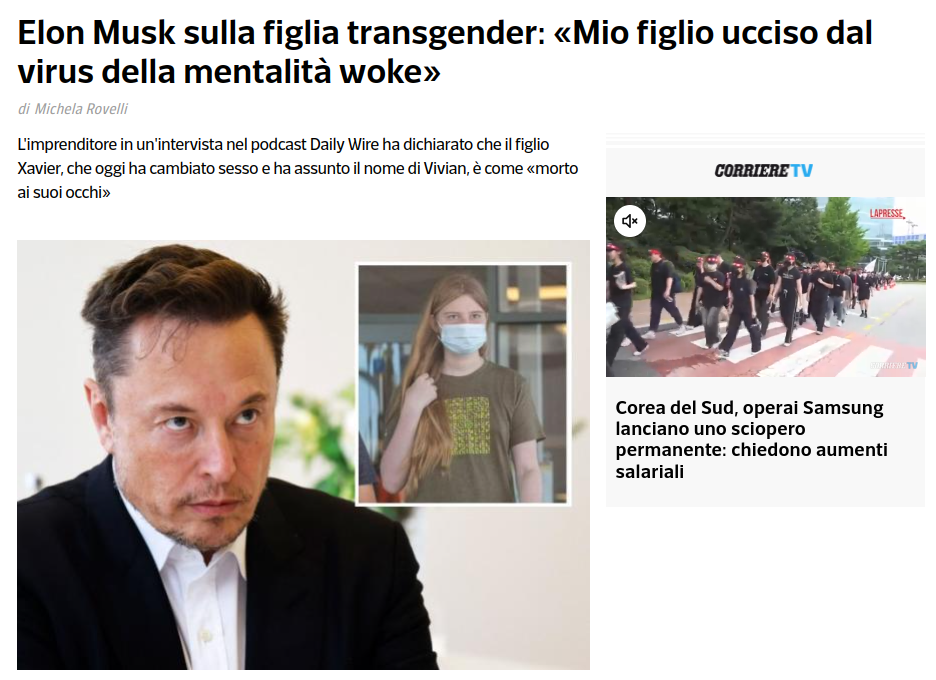The image size is (936, 680).
Task: Open the Samsung workers strike video headline
Action: [x=752, y=439]
